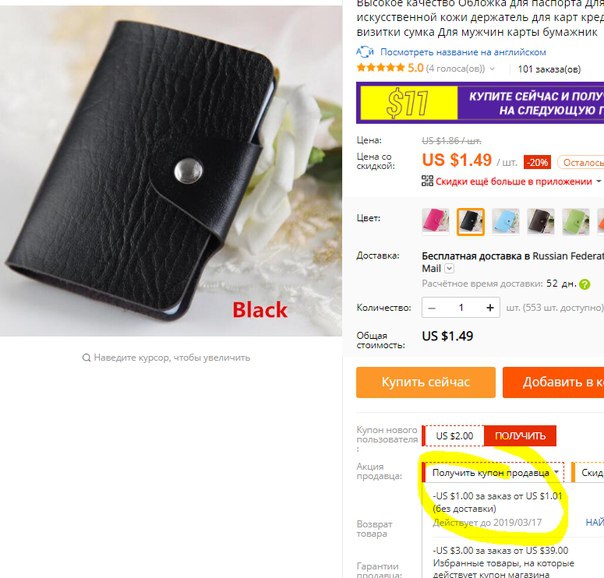Increase quantity with the plus button
Image resolution: width=604 pixels, height=578 pixels.
click(490, 308)
